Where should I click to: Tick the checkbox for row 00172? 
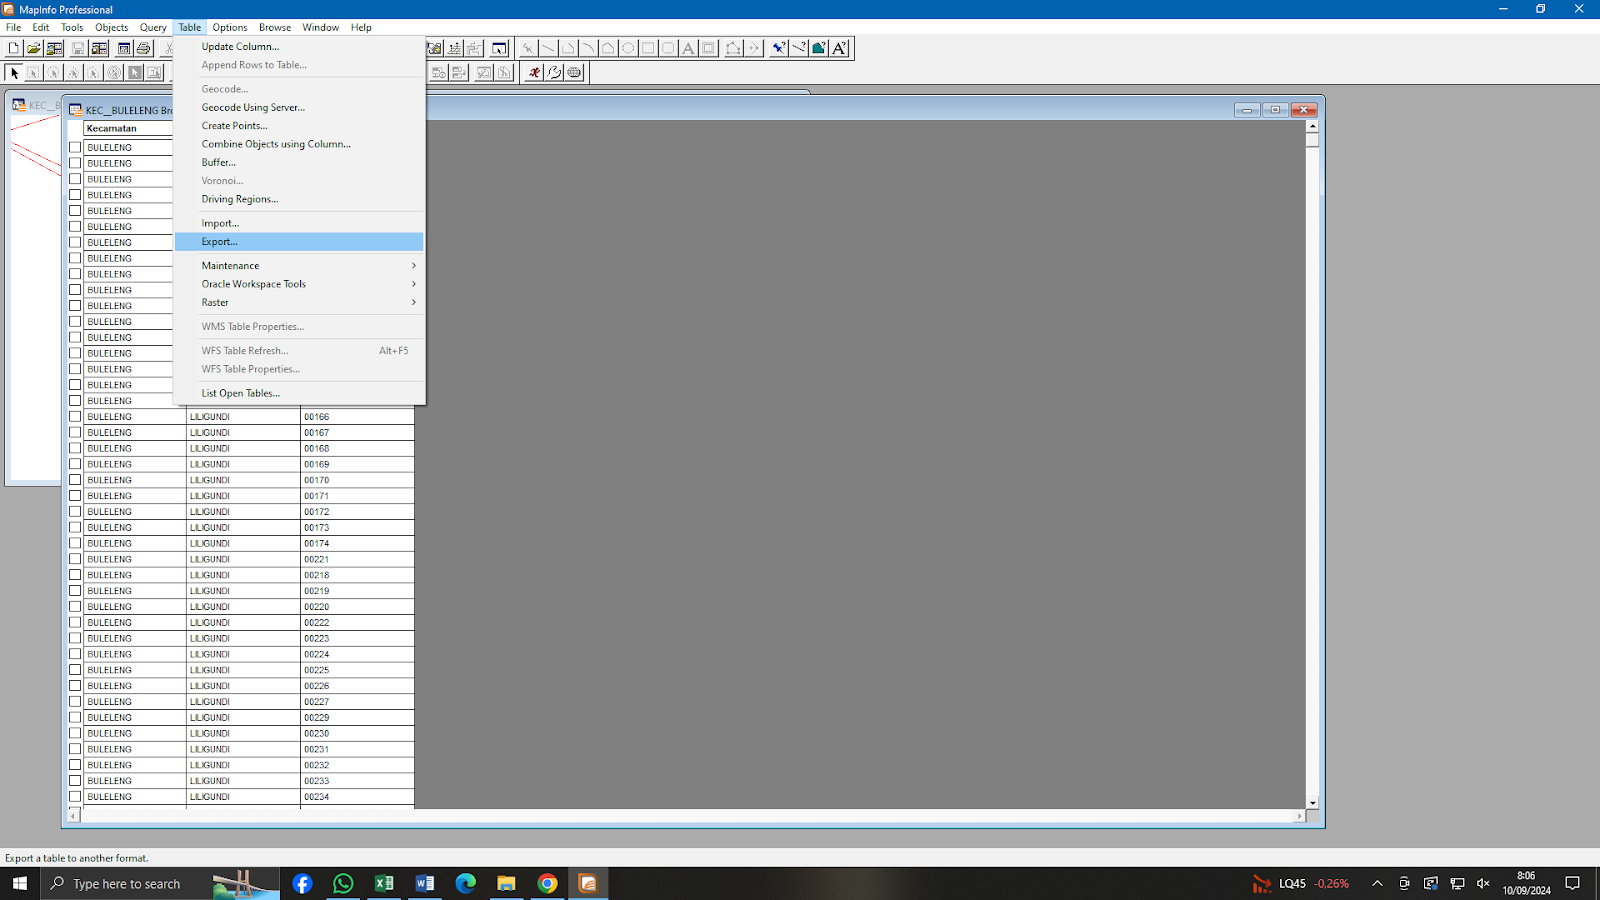click(75, 511)
